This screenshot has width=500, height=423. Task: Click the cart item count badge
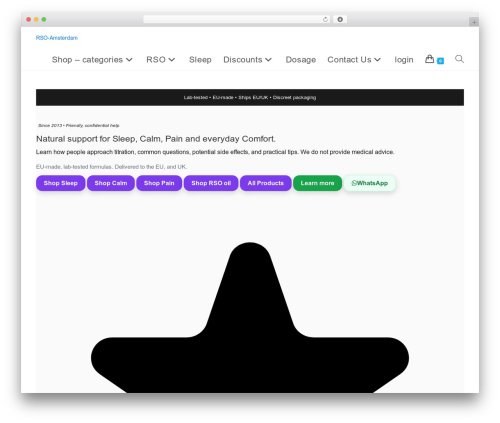tap(440, 61)
